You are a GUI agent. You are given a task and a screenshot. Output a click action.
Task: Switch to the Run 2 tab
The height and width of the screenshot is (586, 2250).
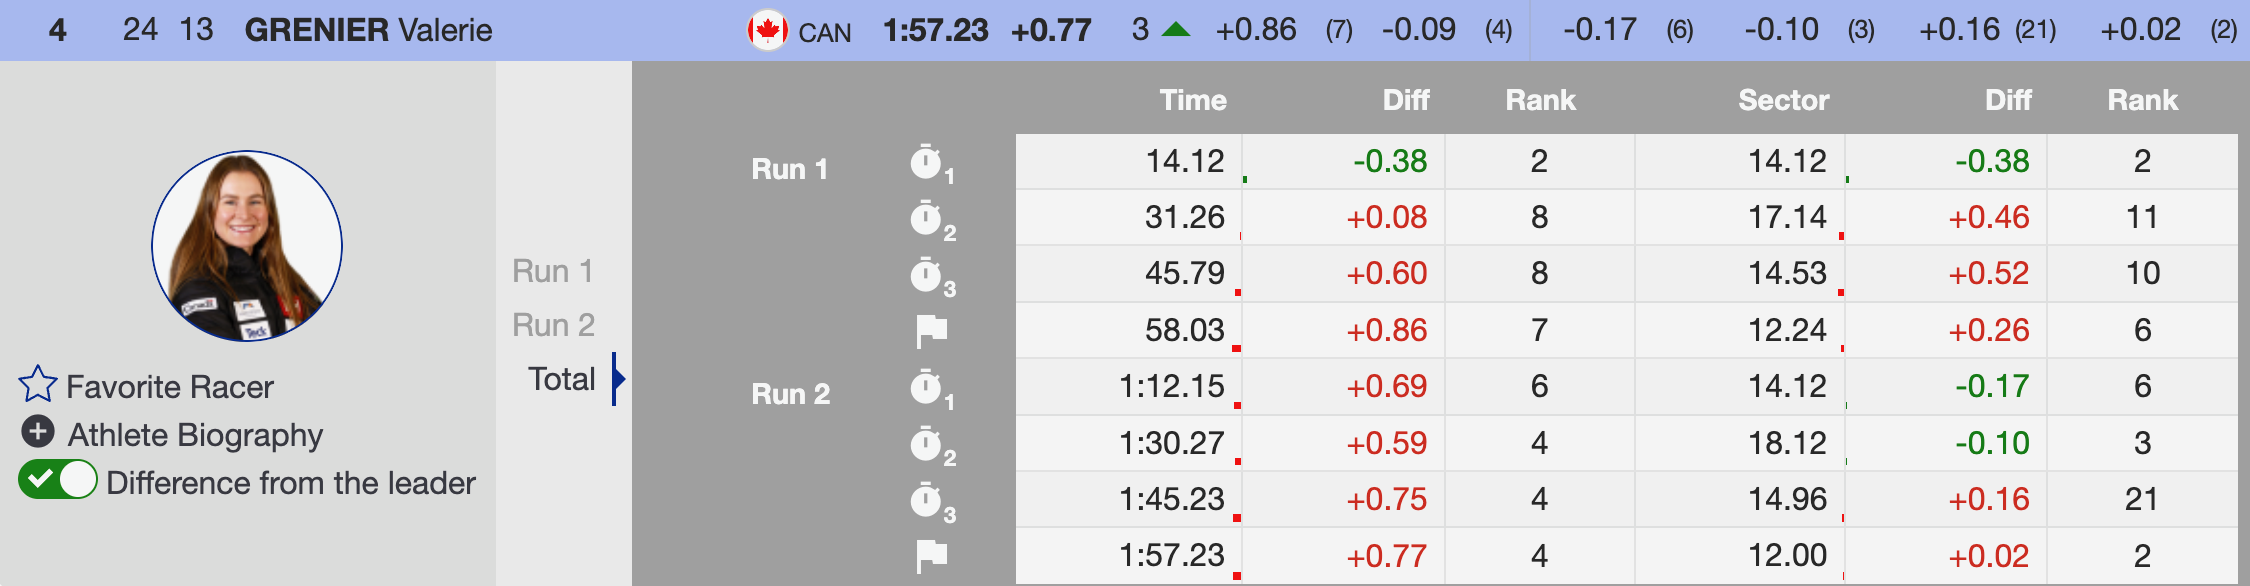coord(553,325)
